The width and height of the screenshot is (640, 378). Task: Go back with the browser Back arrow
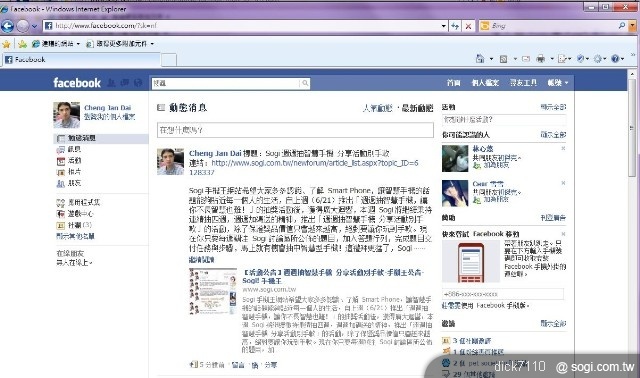[7, 26]
